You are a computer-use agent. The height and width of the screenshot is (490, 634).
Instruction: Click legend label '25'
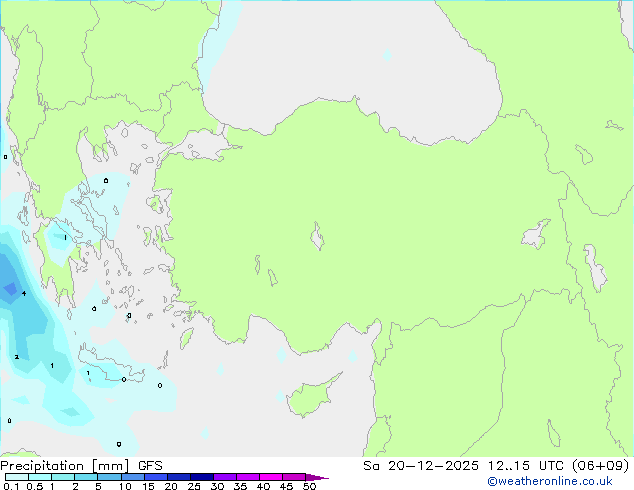194,486
